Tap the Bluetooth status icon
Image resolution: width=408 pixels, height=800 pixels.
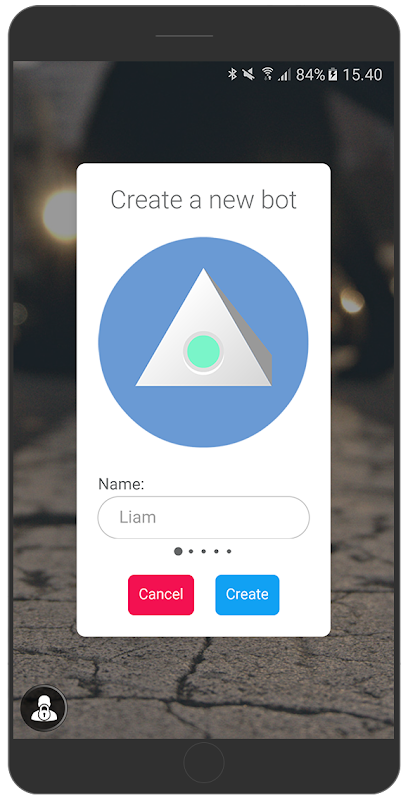(232, 74)
